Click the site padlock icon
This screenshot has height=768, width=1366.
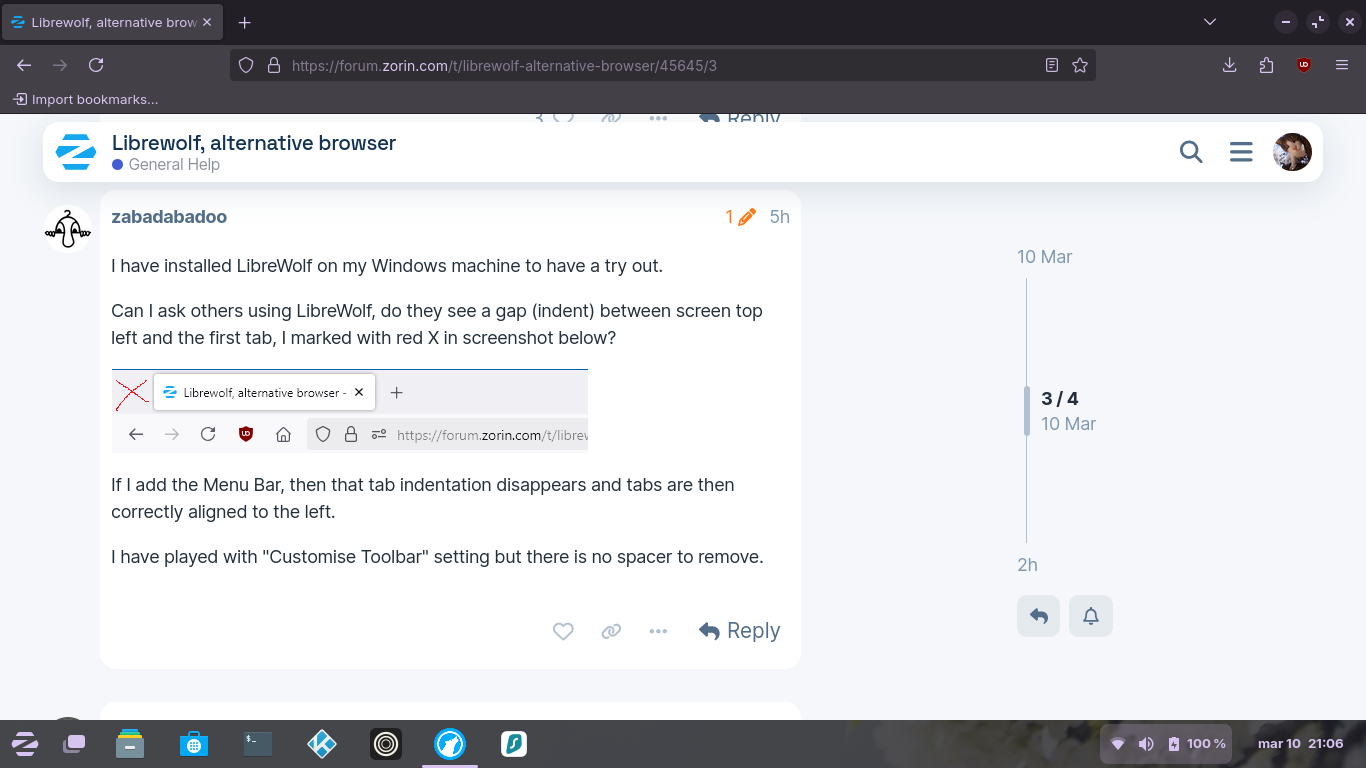point(273,65)
